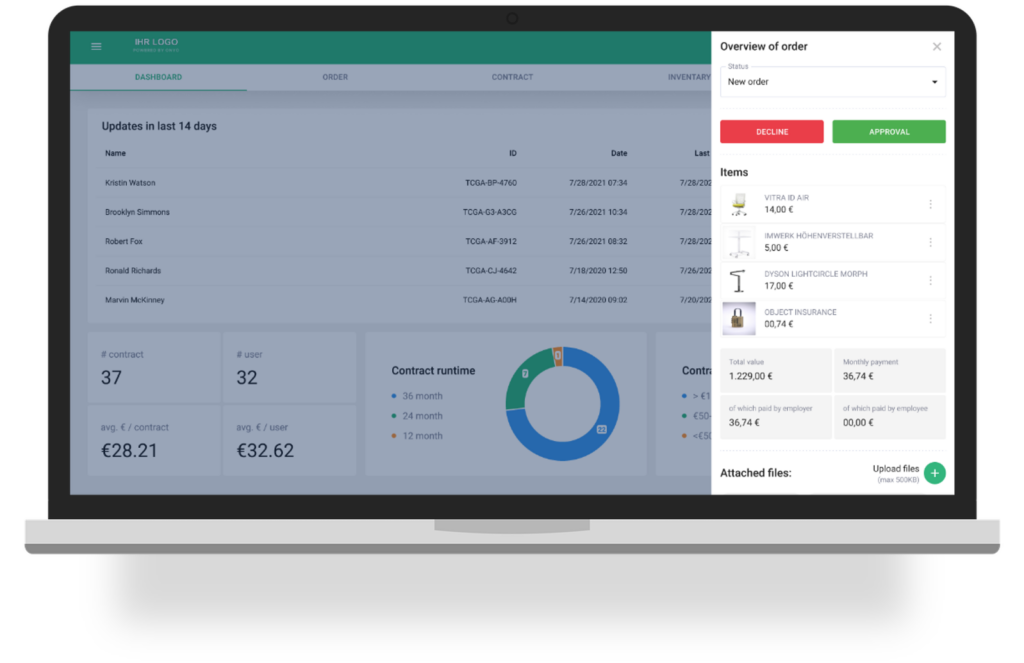The height and width of the screenshot is (663, 1024).
Task: Click avg € / user value €32.62
Action: pos(265,450)
